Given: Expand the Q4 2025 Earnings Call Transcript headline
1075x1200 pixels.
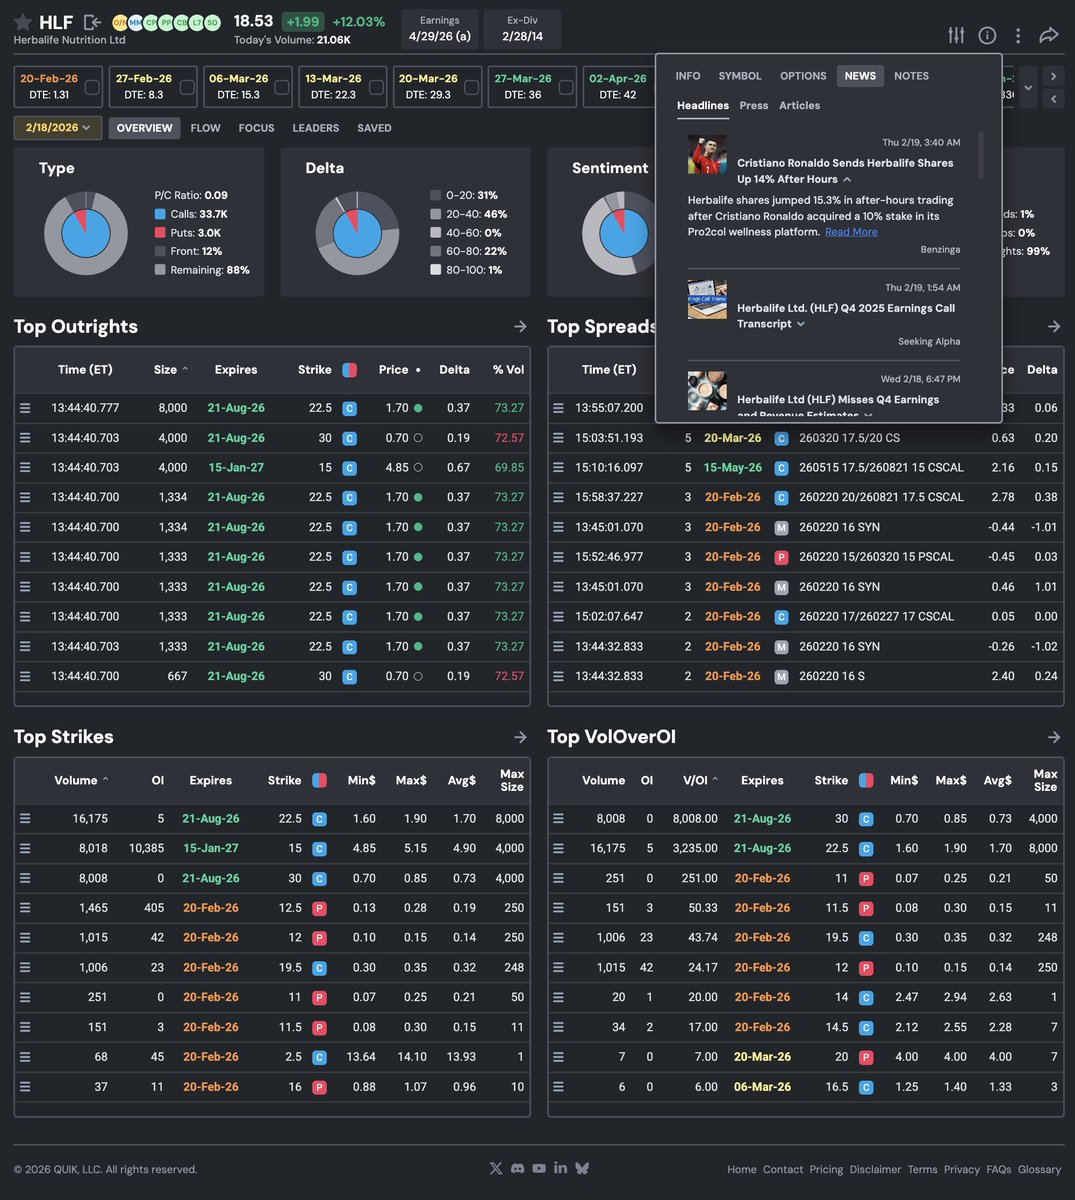Looking at the screenshot, I should [800, 324].
